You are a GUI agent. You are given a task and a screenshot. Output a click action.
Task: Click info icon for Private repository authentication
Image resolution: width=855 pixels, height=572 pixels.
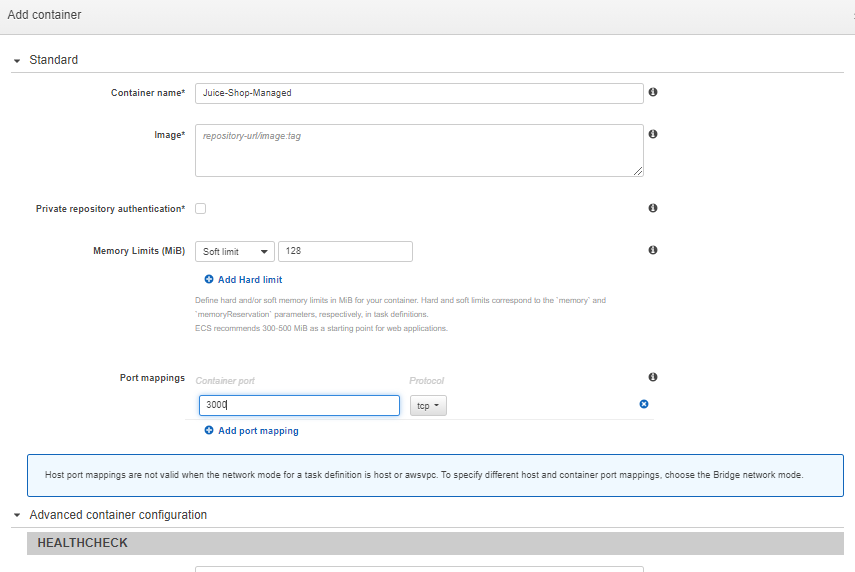point(653,208)
